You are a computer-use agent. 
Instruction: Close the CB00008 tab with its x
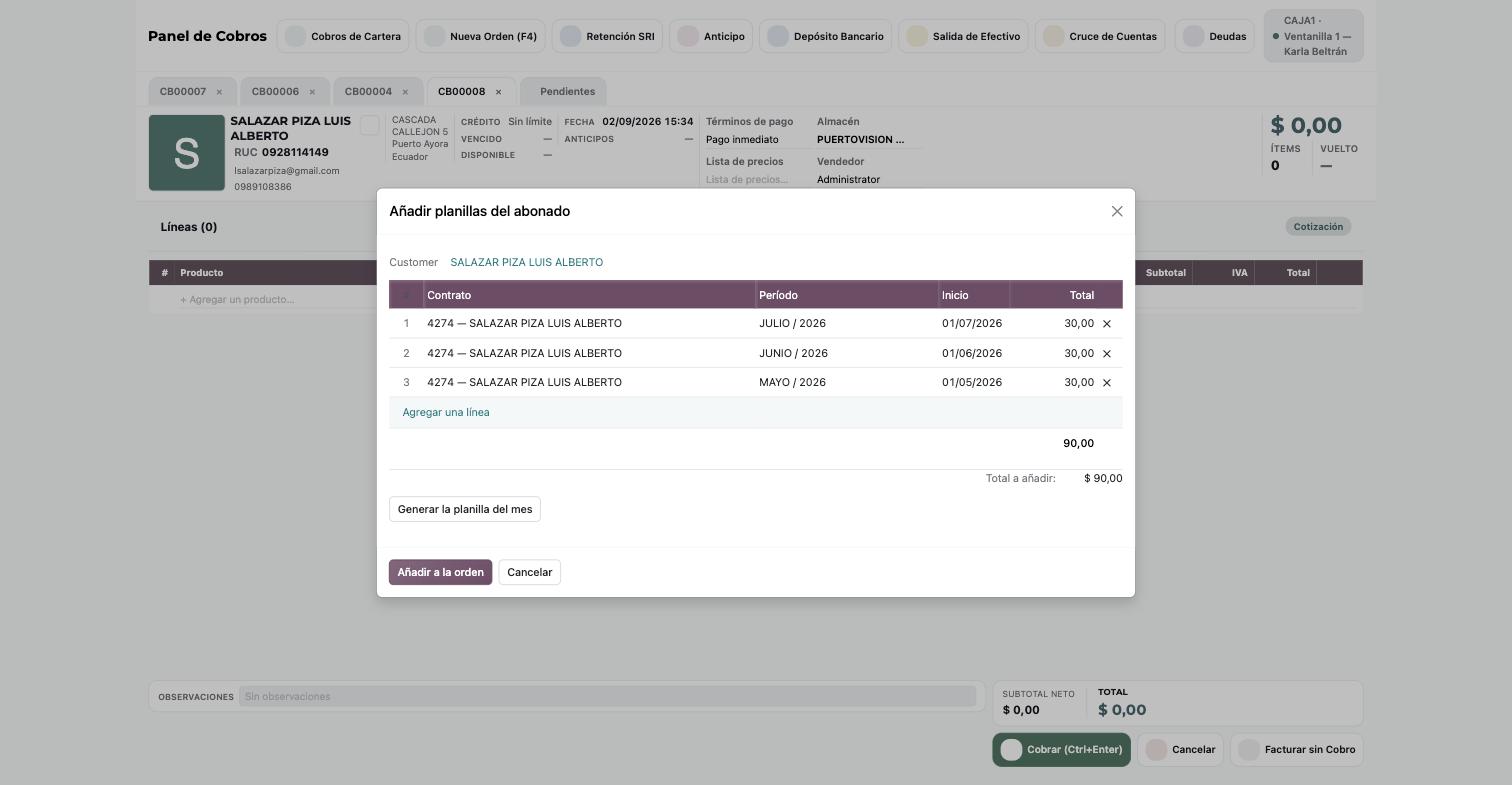point(498,92)
